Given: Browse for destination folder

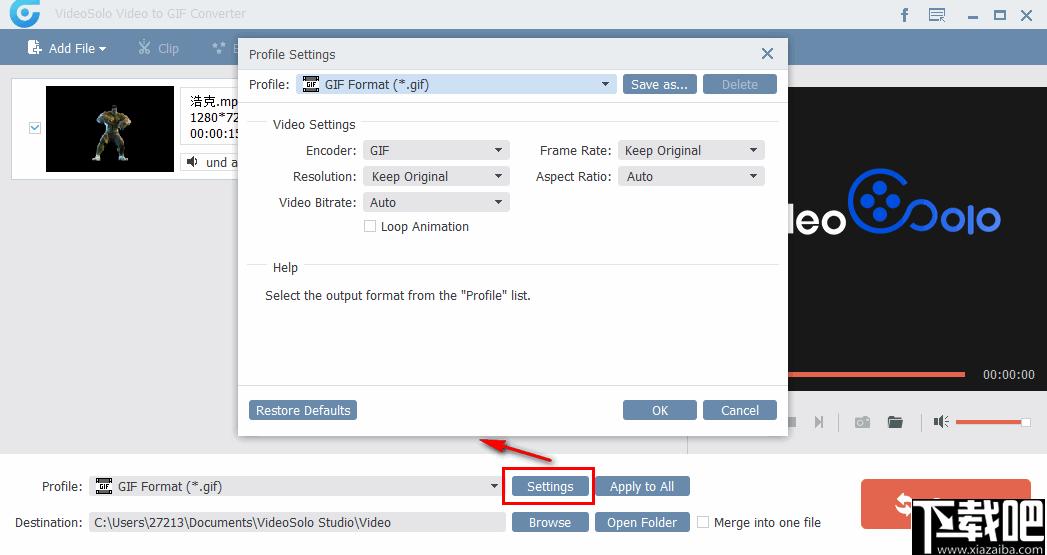Looking at the screenshot, I should pos(550,522).
